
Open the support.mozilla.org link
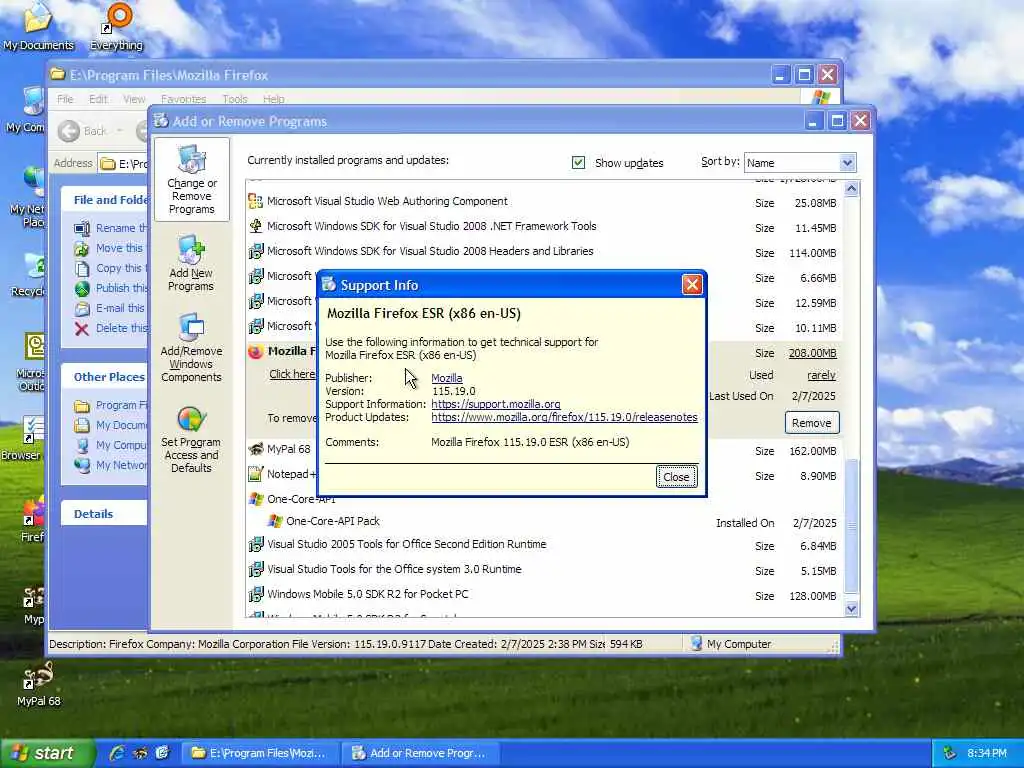coord(496,404)
